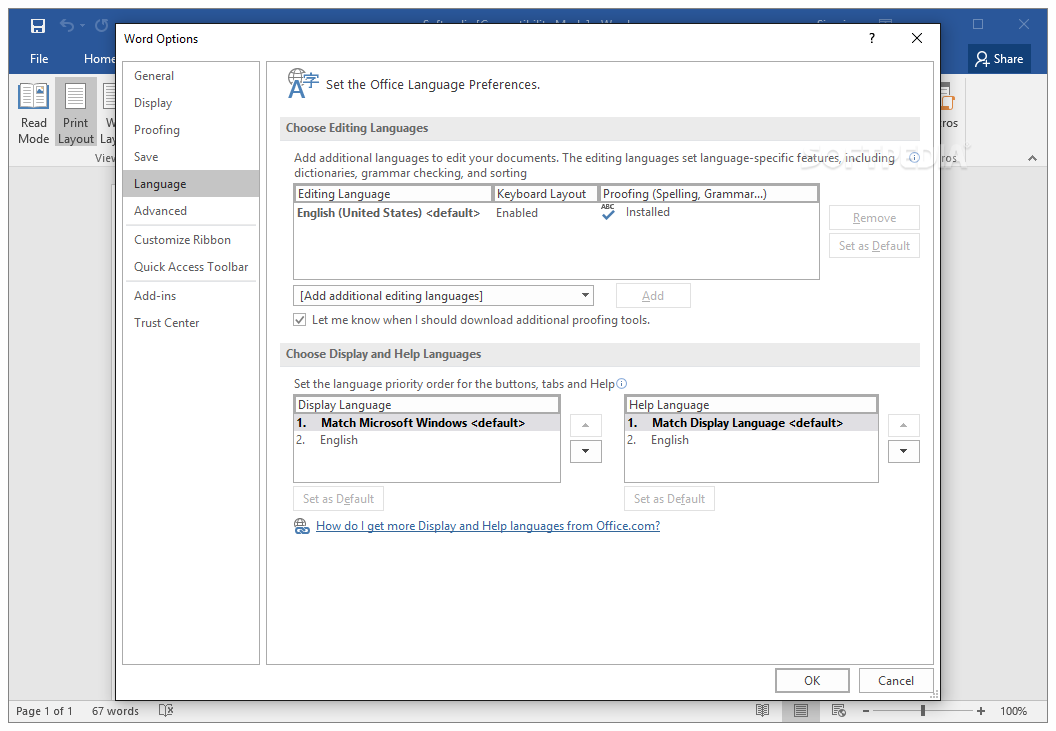Click the Save icon in Word title bar
The height and width of the screenshot is (731, 1056).
tap(38, 26)
